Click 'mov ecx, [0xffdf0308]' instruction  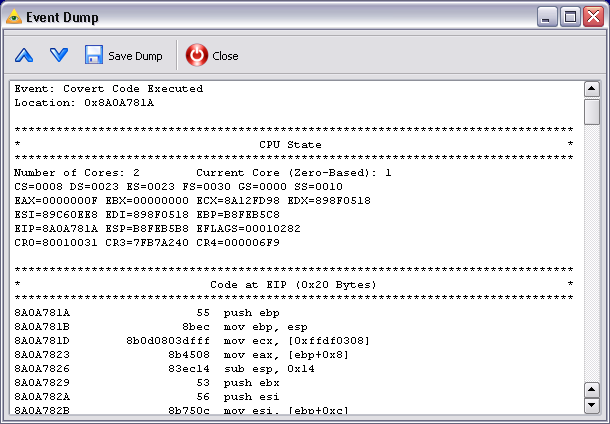click(296, 341)
